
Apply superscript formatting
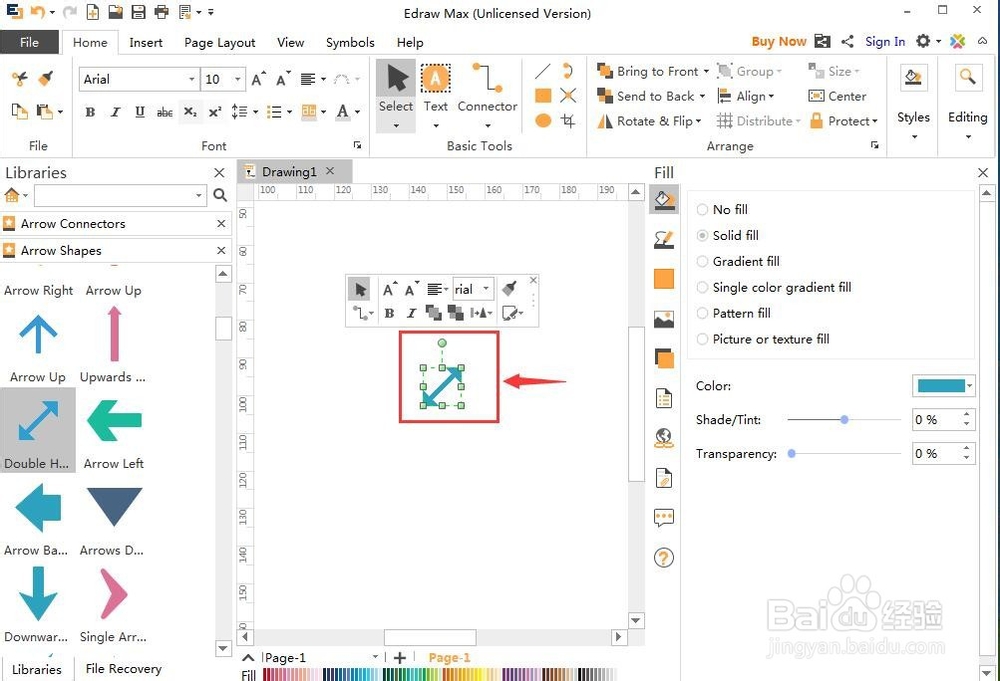point(215,112)
